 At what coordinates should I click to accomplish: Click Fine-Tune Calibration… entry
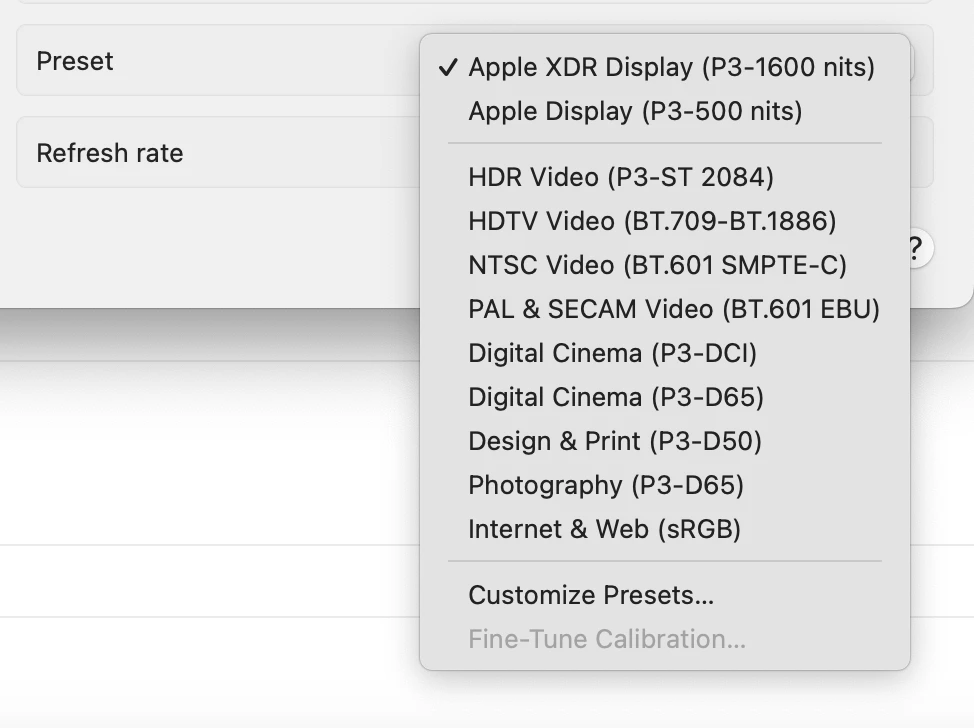tap(606, 639)
